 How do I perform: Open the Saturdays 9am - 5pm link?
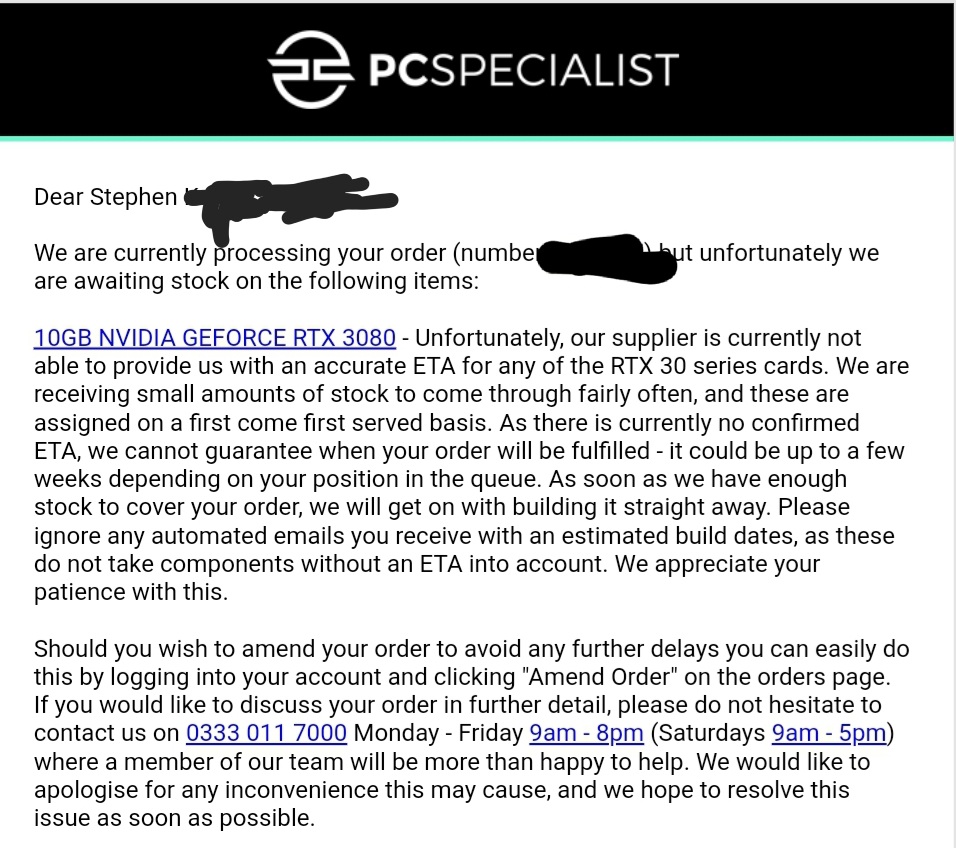[x=829, y=733]
